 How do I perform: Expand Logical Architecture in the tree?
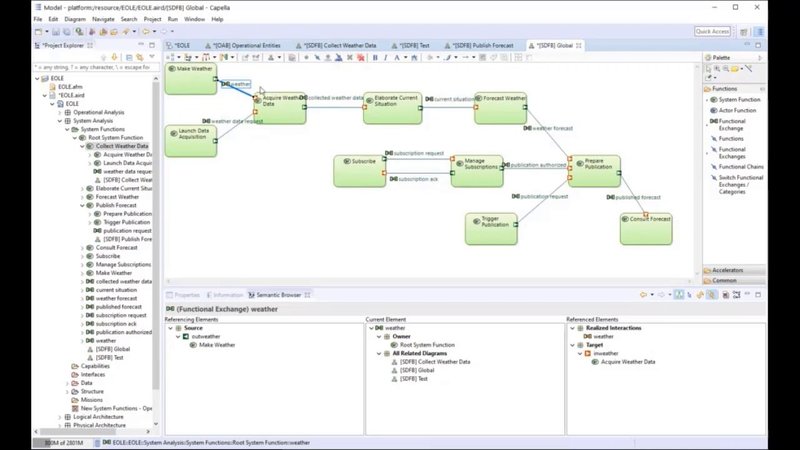point(60,417)
